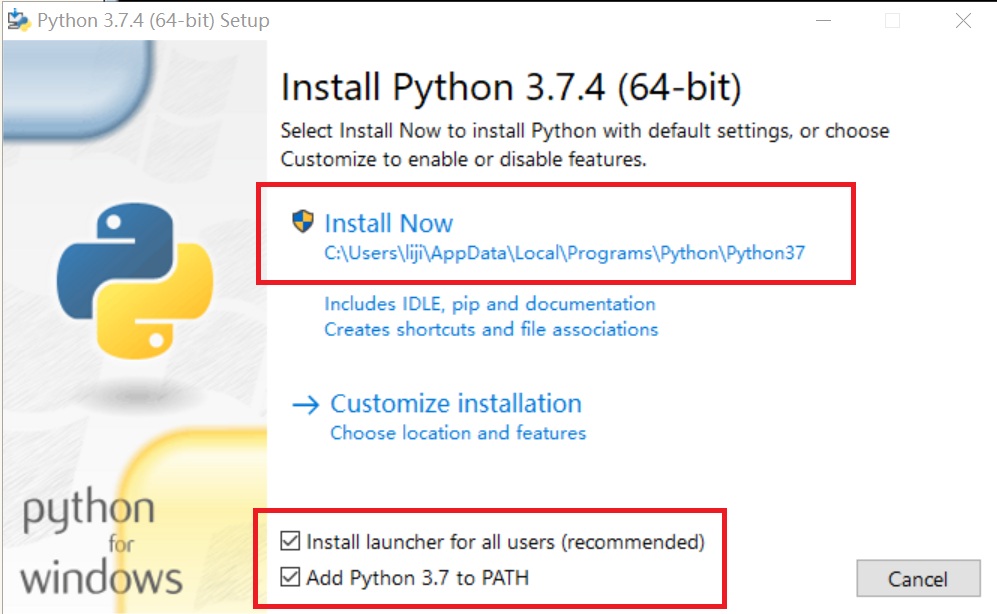The height and width of the screenshot is (614, 997).
Task: Select 'Install Now' to begin installation
Action: pos(388,223)
